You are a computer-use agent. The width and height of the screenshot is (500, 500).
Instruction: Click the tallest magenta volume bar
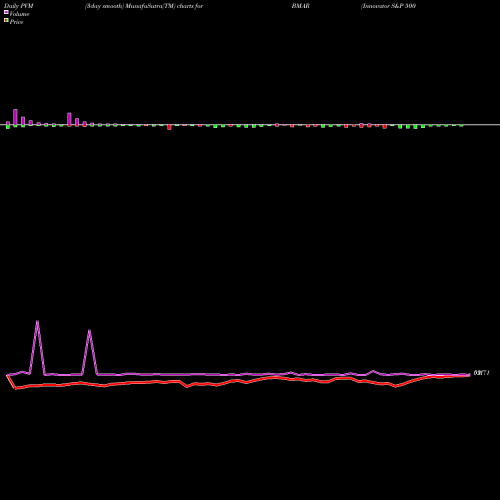15,117
